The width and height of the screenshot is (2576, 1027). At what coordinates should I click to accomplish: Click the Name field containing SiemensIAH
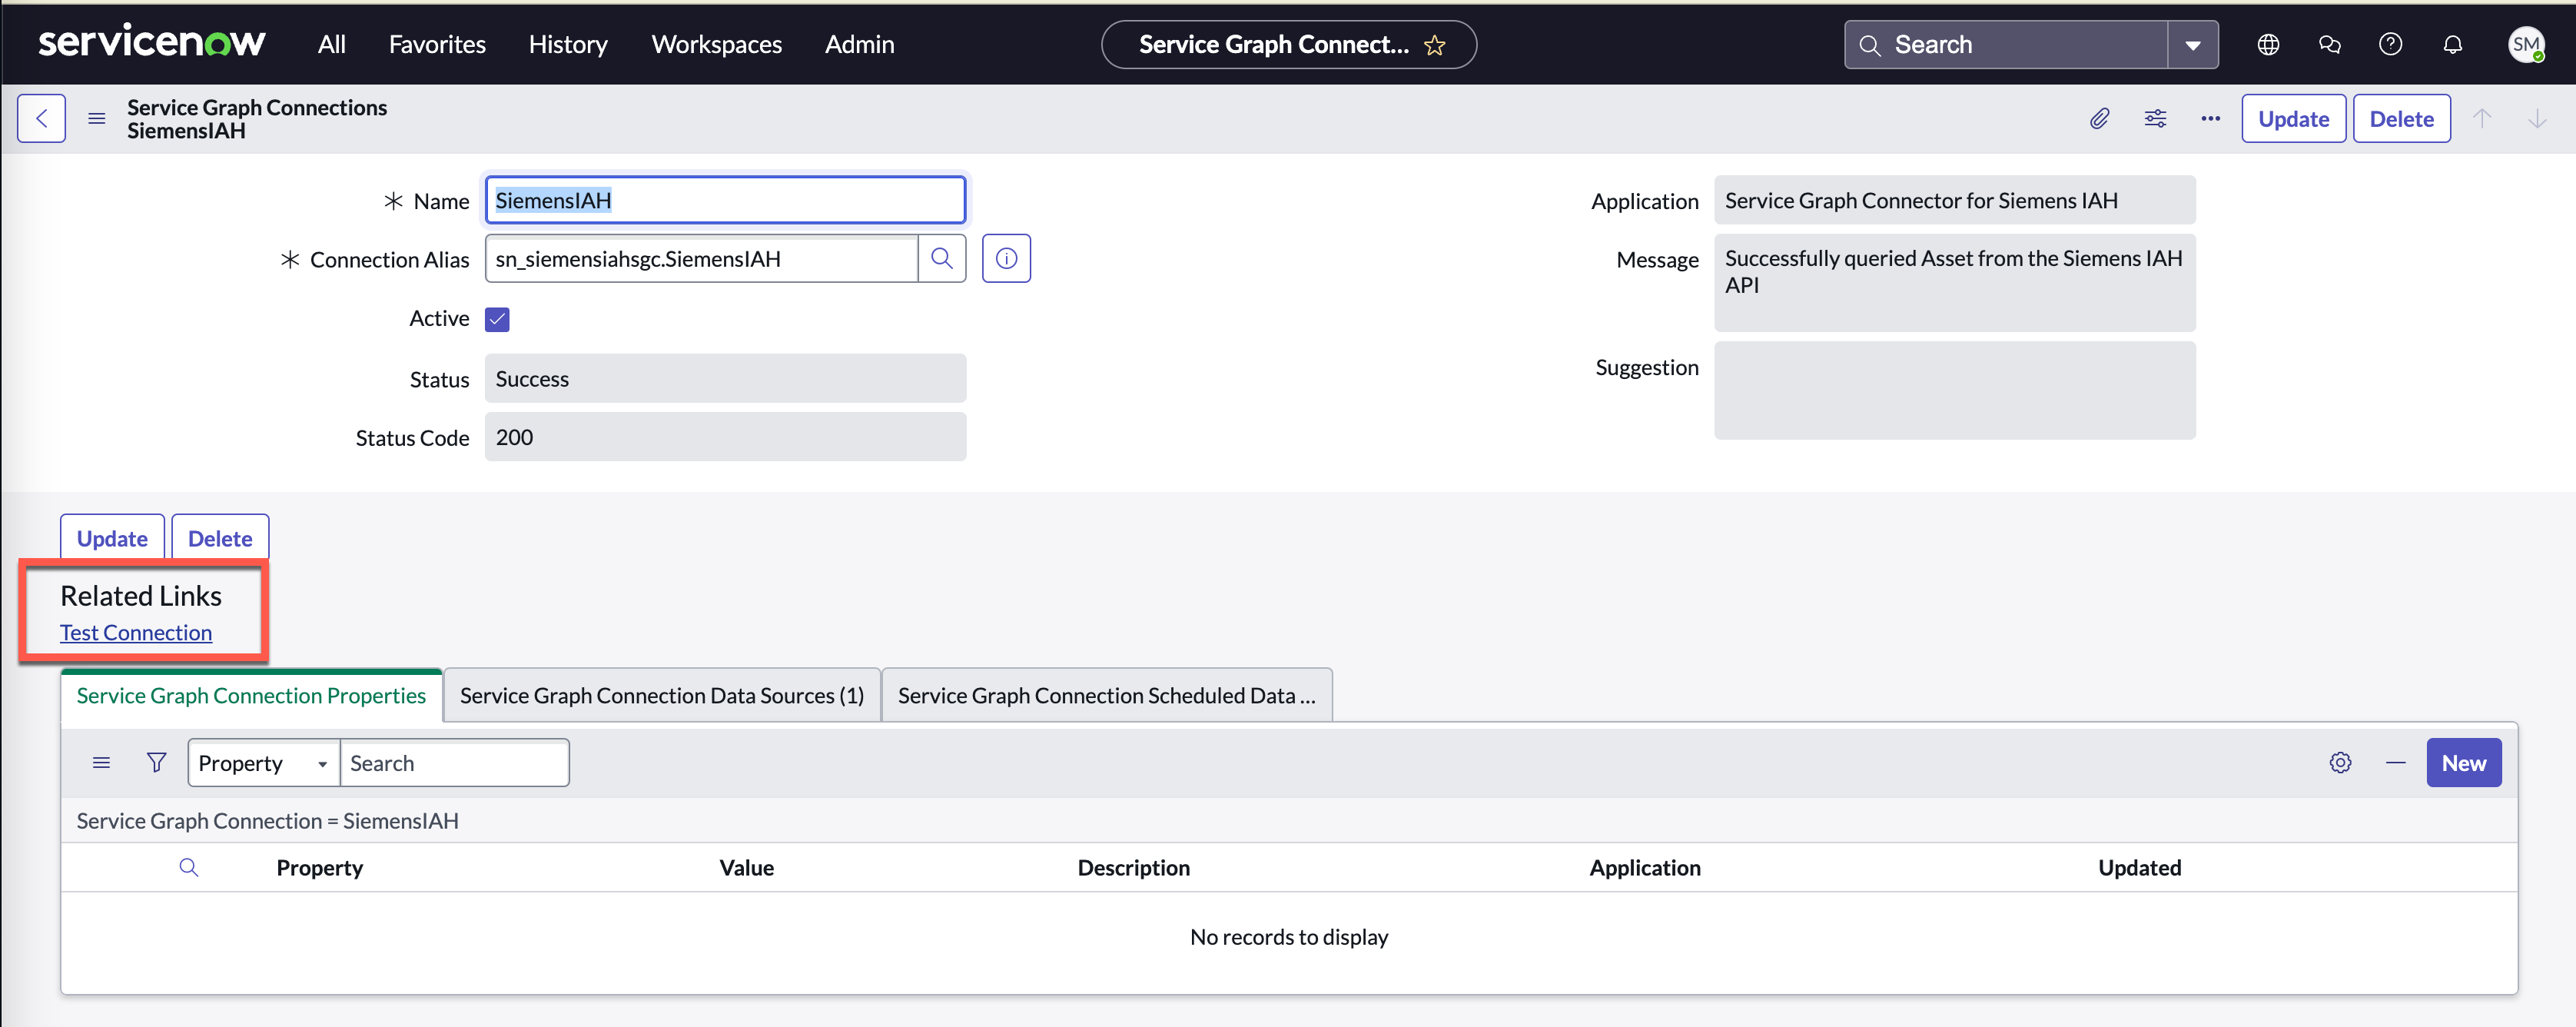tap(725, 200)
